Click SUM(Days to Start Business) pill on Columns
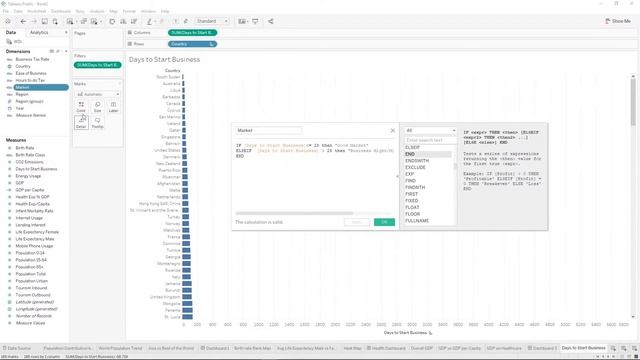640x360 pixels. point(192,33)
